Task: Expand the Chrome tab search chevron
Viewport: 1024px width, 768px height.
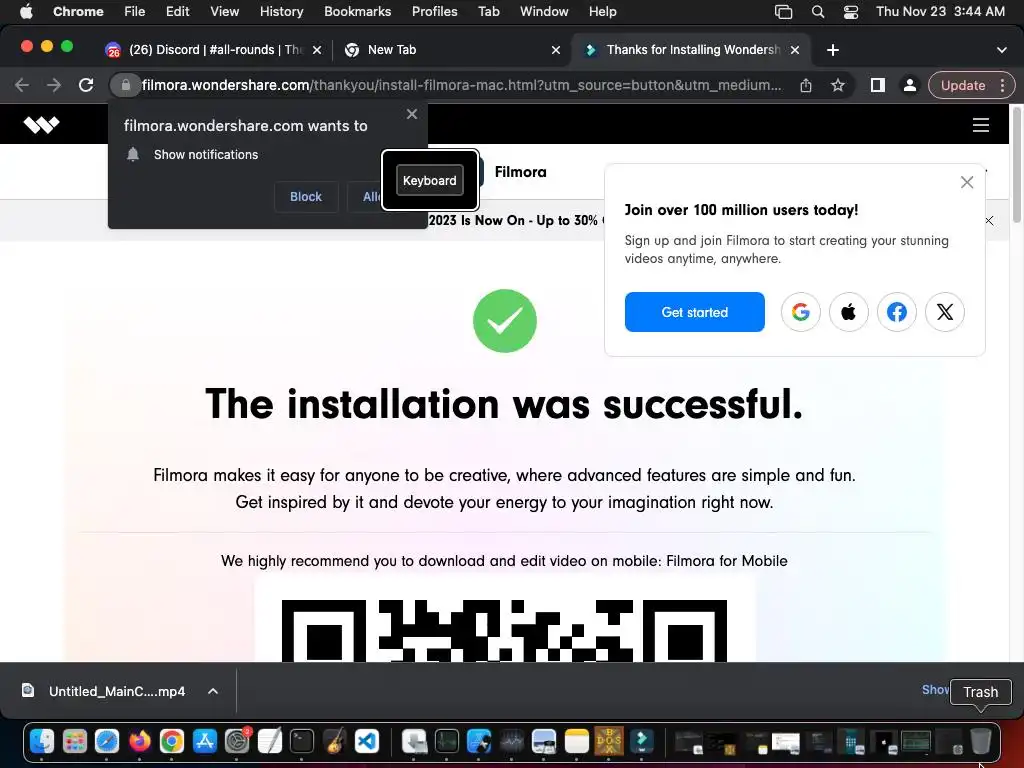Action: point(1002,50)
